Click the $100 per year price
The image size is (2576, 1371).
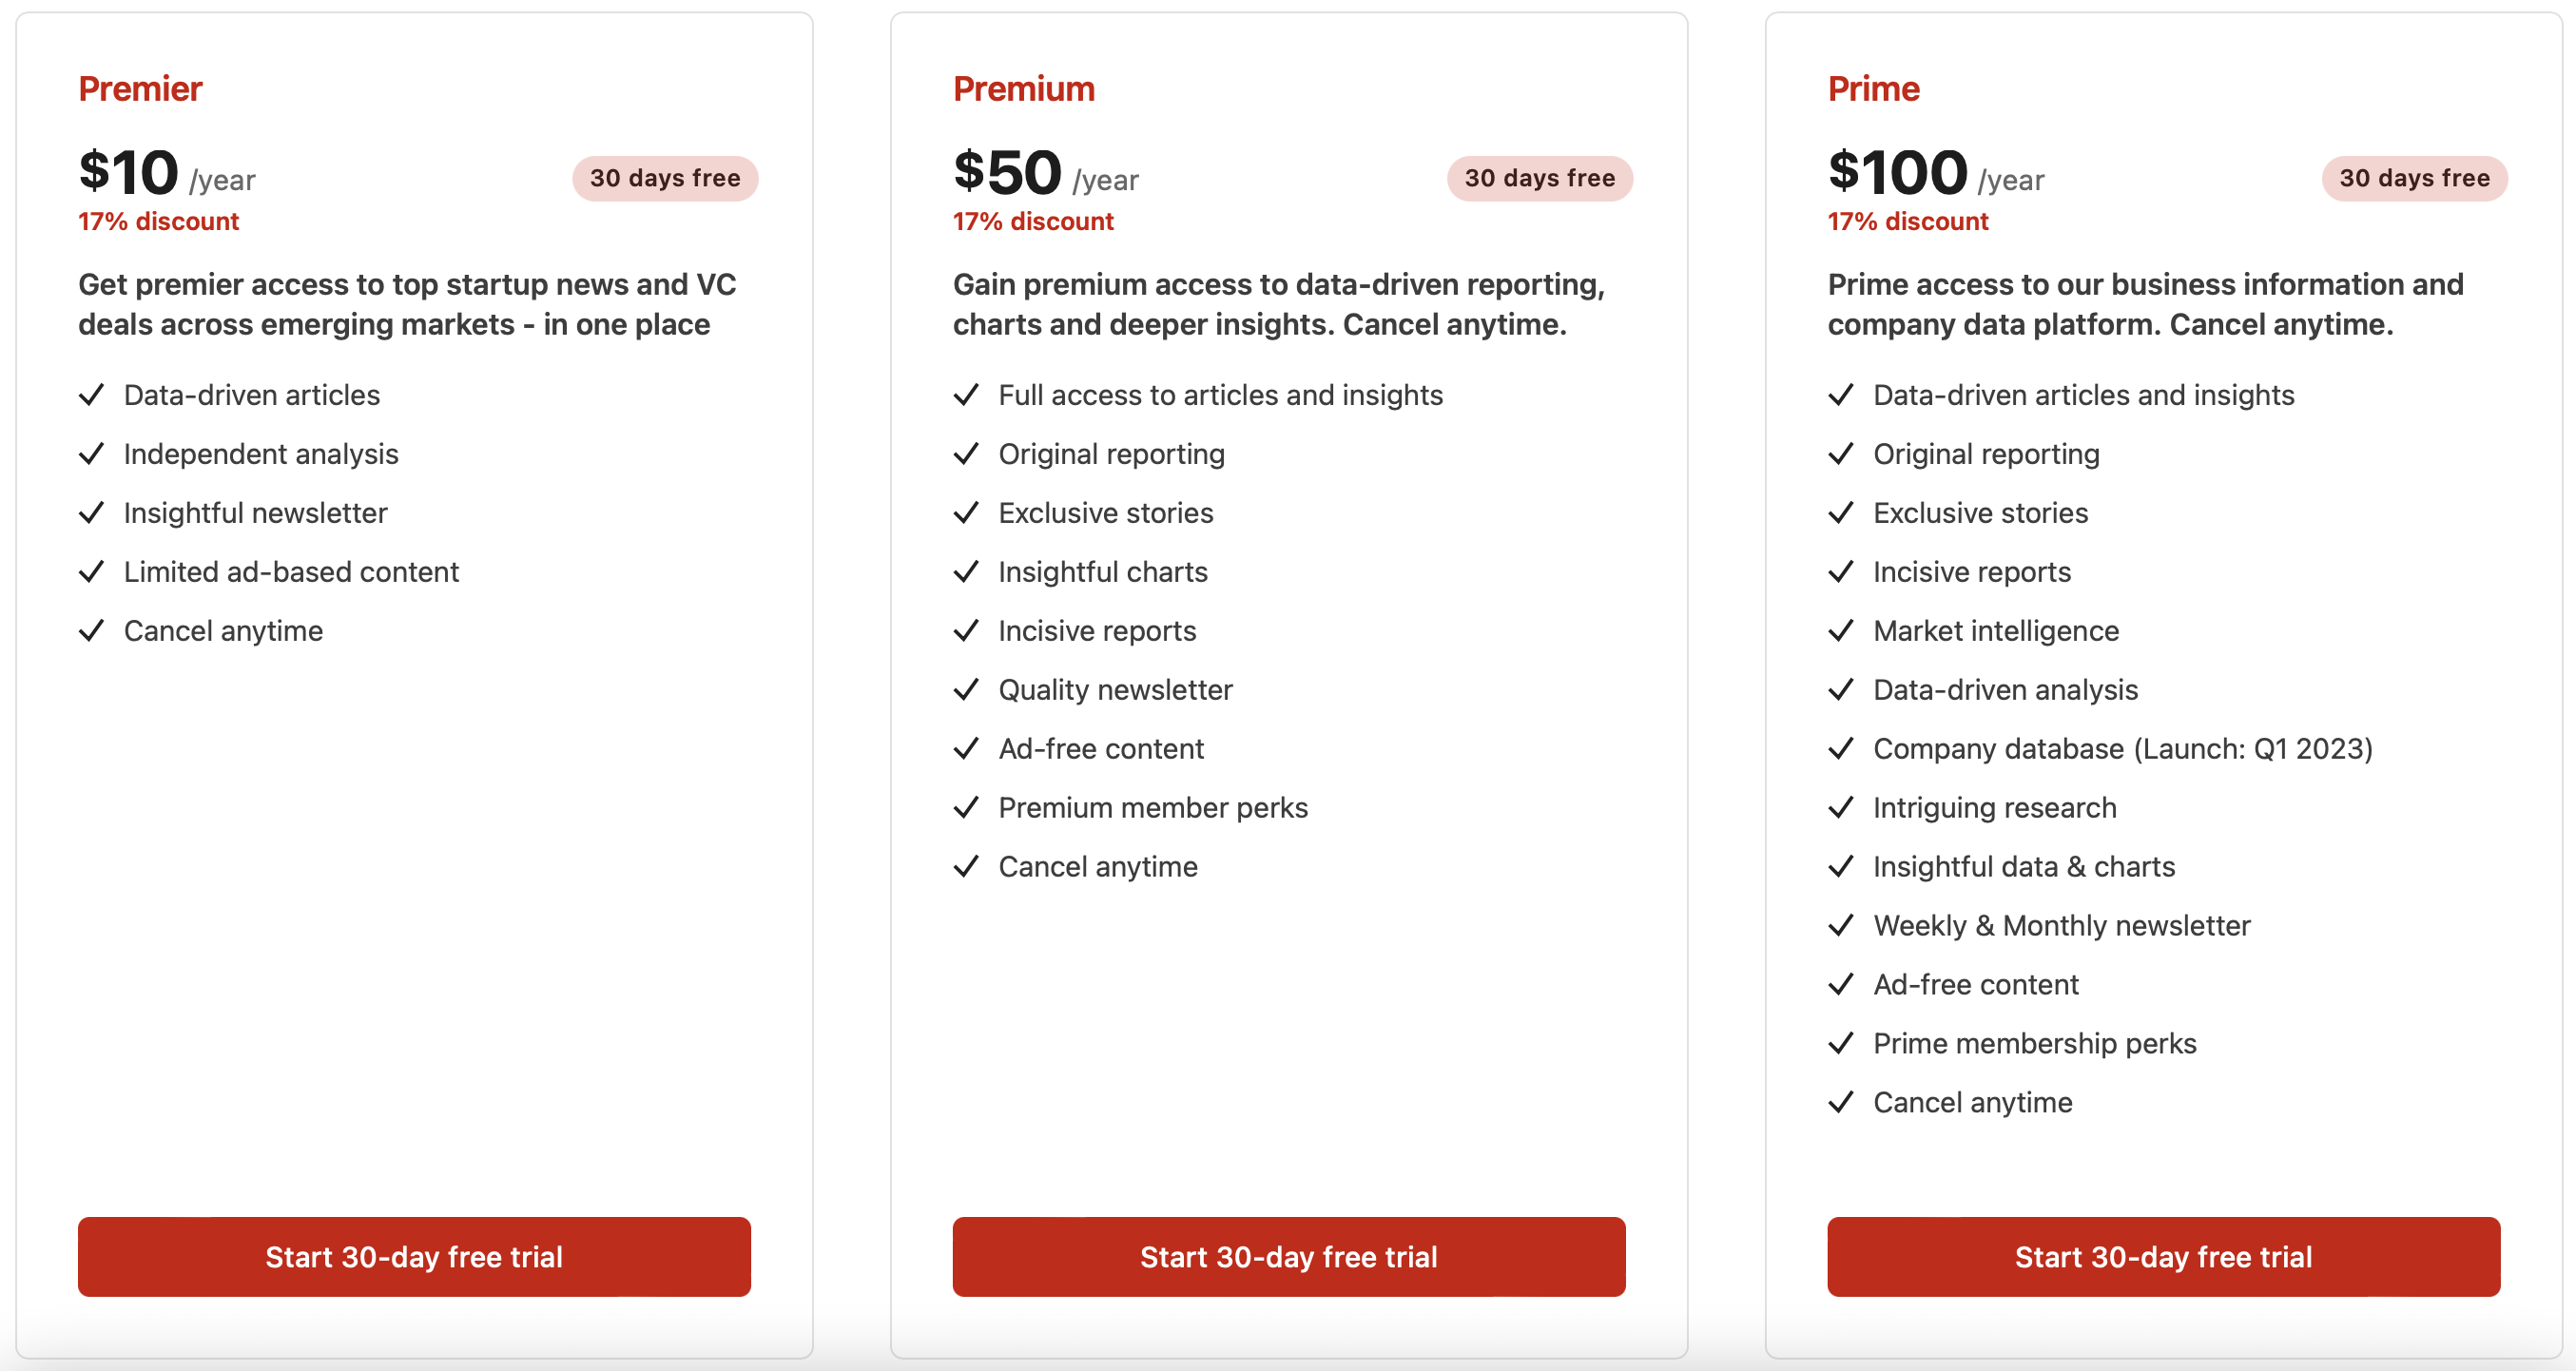(1934, 174)
